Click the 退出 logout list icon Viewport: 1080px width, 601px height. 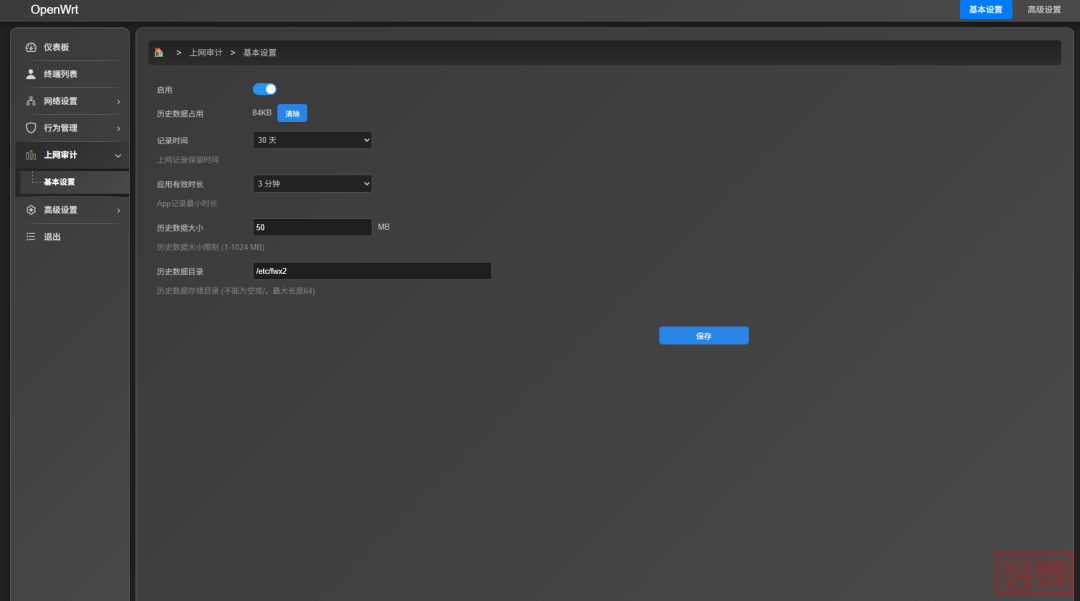[31, 237]
